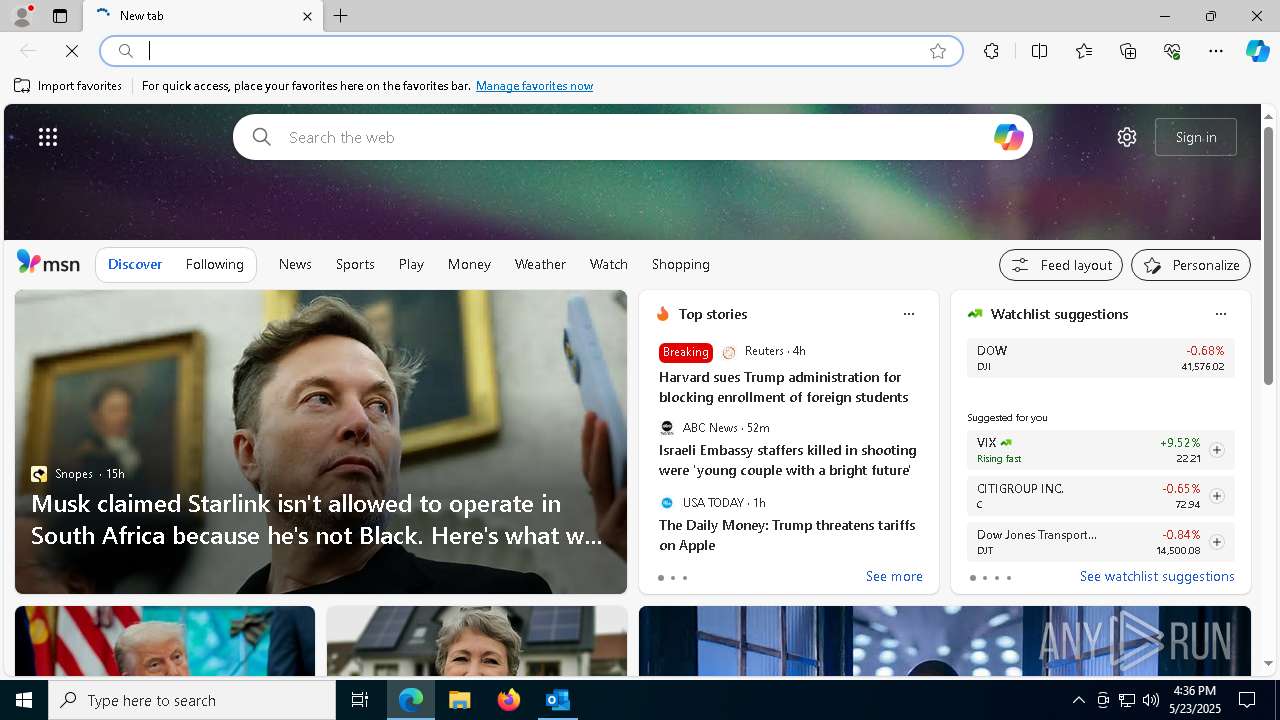This screenshot has height=720, width=1280.
Task: Add CITIGROUP INC. to watchlist
Action: tap(1217, 496)
